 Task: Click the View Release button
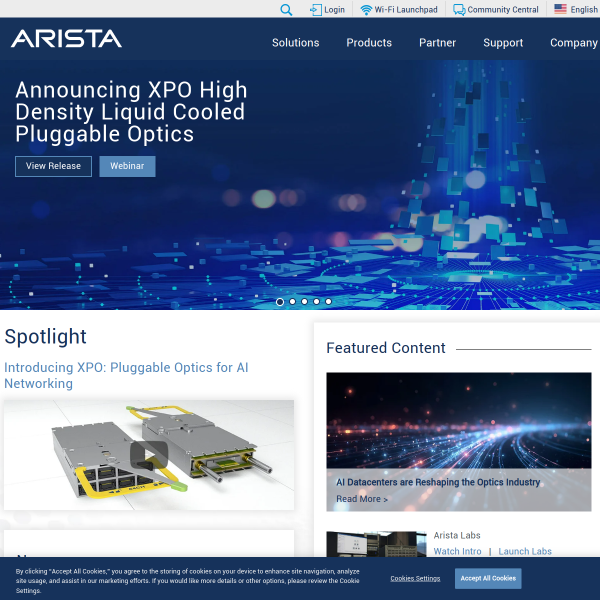tap(53, 166)
